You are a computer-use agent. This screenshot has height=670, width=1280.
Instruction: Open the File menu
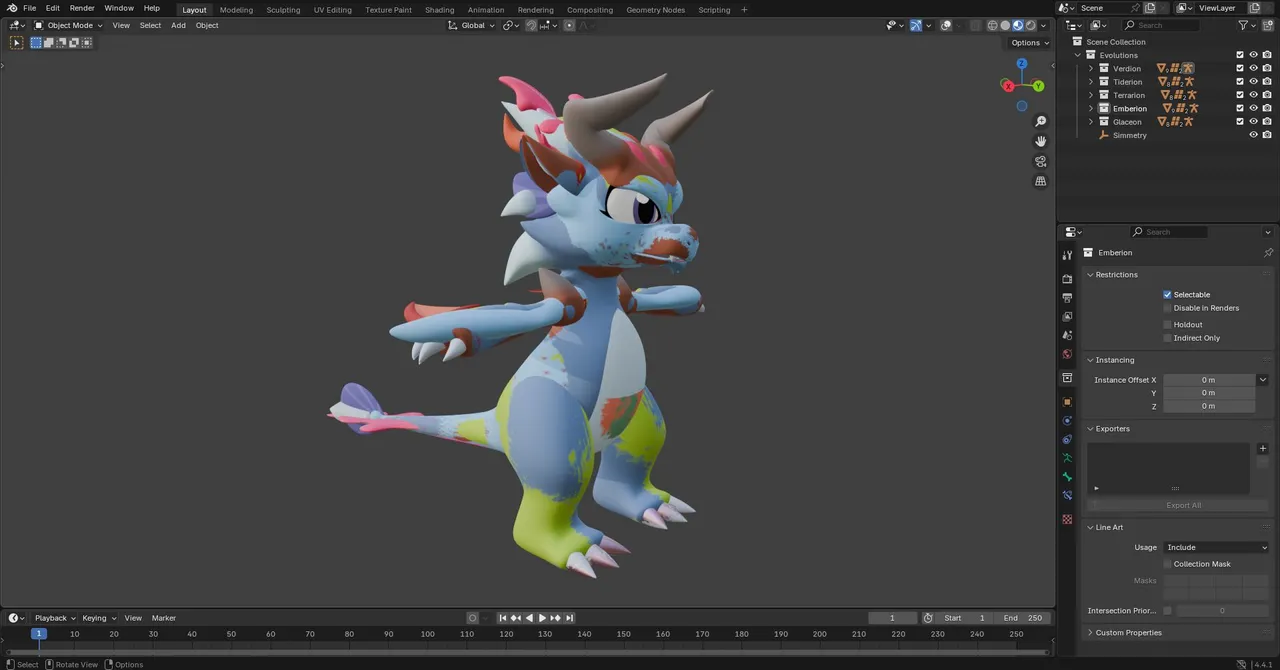coord(29,8)
